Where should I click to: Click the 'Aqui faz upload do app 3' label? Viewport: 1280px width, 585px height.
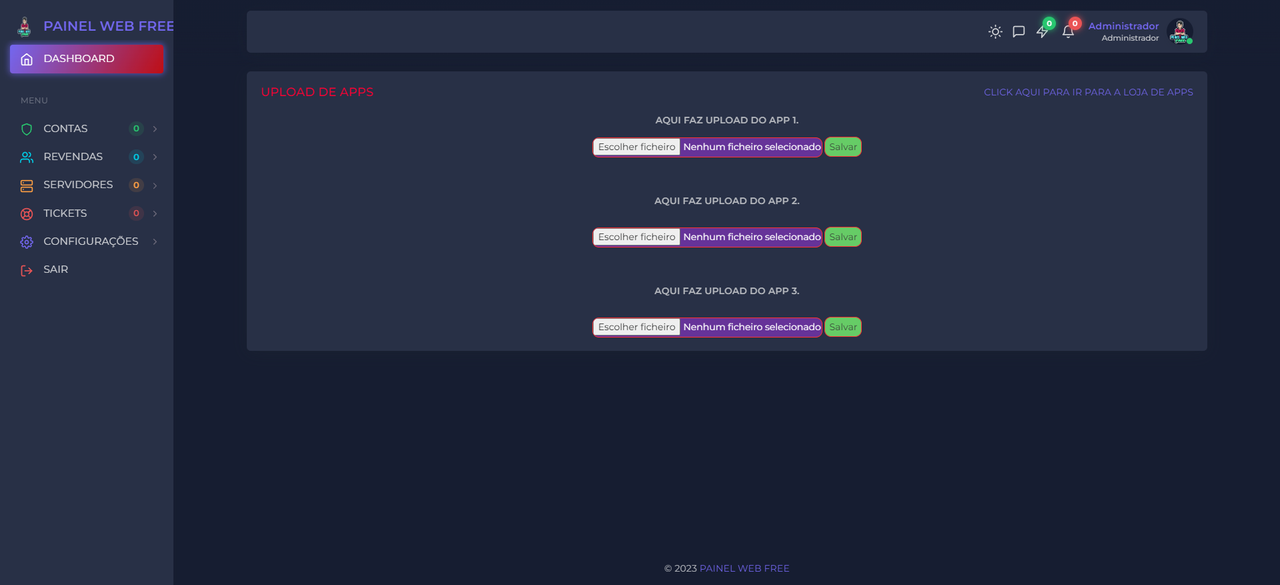(x=727, y=291)
